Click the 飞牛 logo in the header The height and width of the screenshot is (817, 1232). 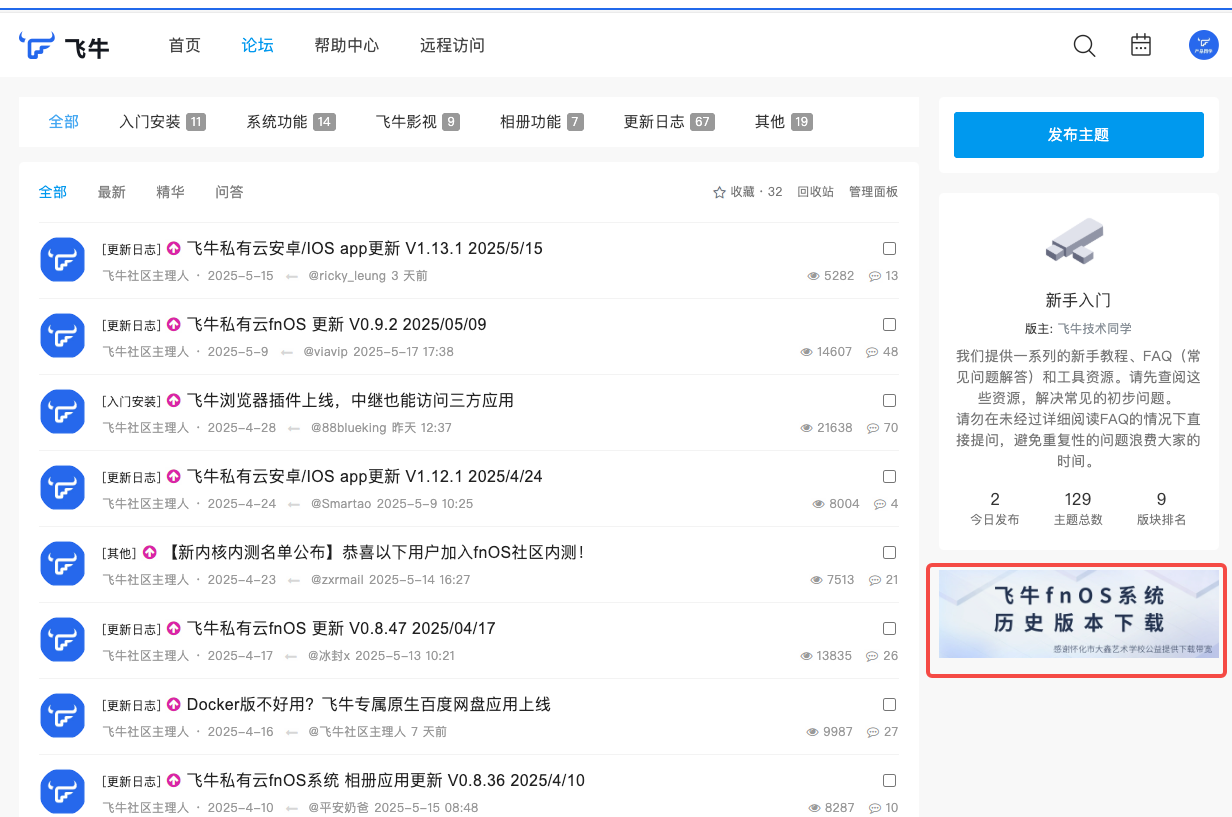pyautogui.click(x=64, y=46)
